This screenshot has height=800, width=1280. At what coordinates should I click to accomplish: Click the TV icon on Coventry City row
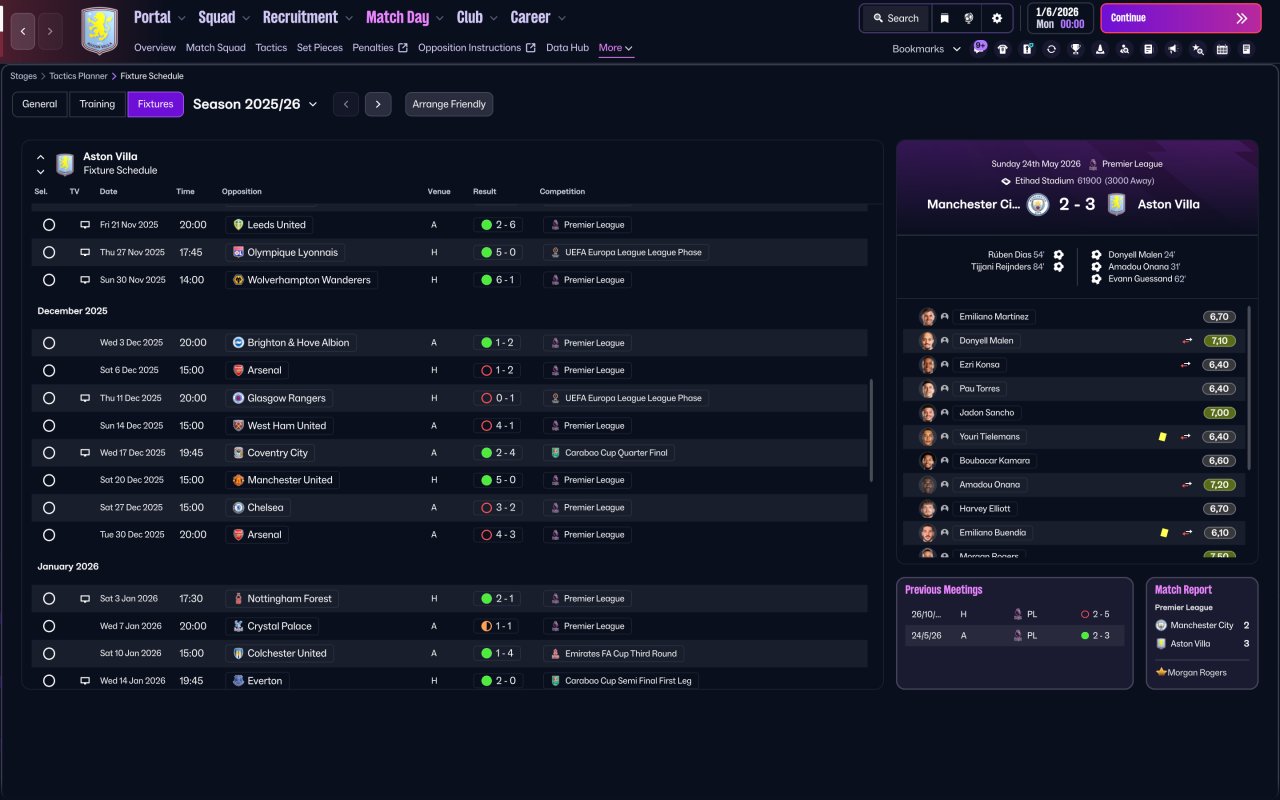(x=85, y=453)
